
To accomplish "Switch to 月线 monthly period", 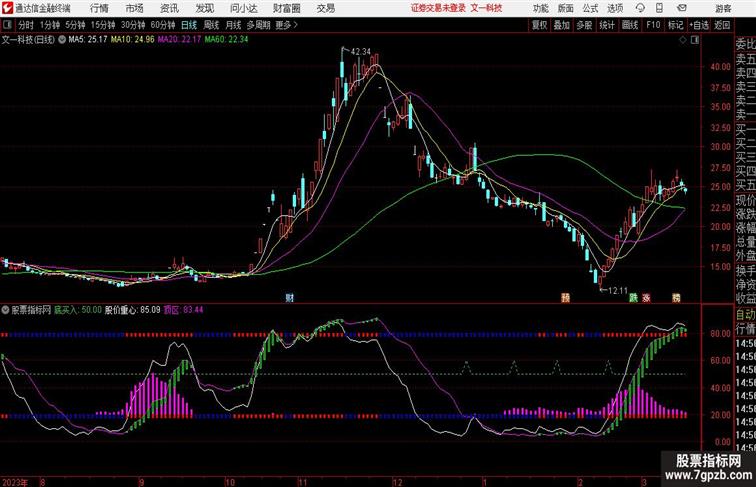I will pos(233,25).
